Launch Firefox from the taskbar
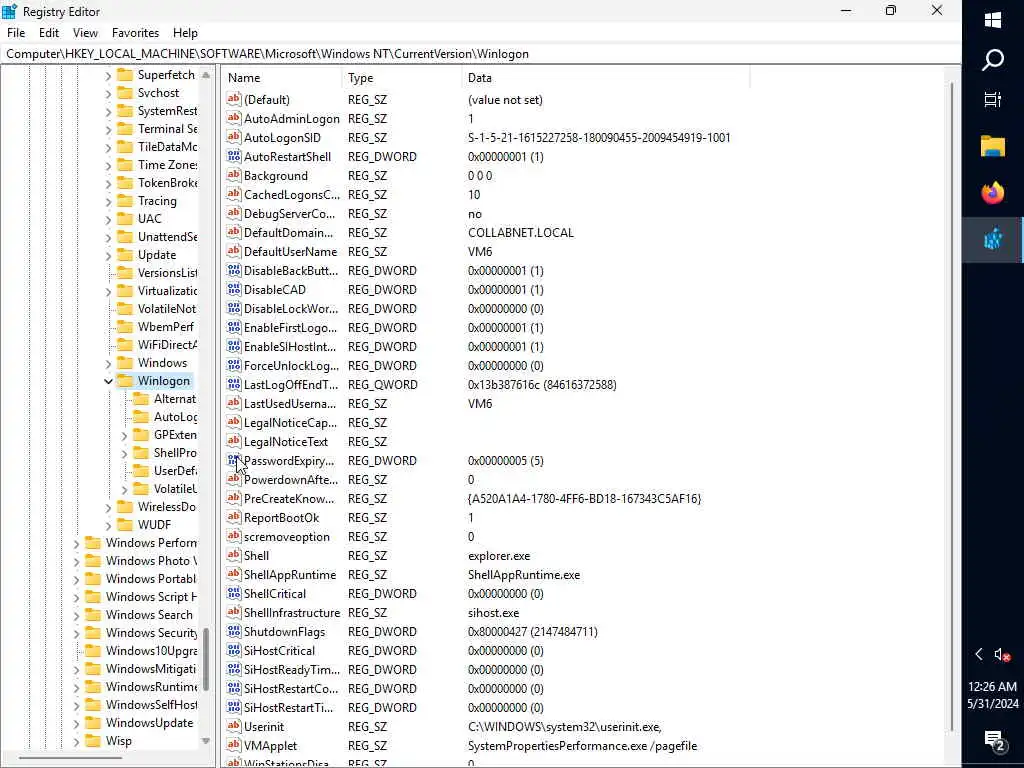The height and width of the screenshot is (768, 1024). point(993,193)
